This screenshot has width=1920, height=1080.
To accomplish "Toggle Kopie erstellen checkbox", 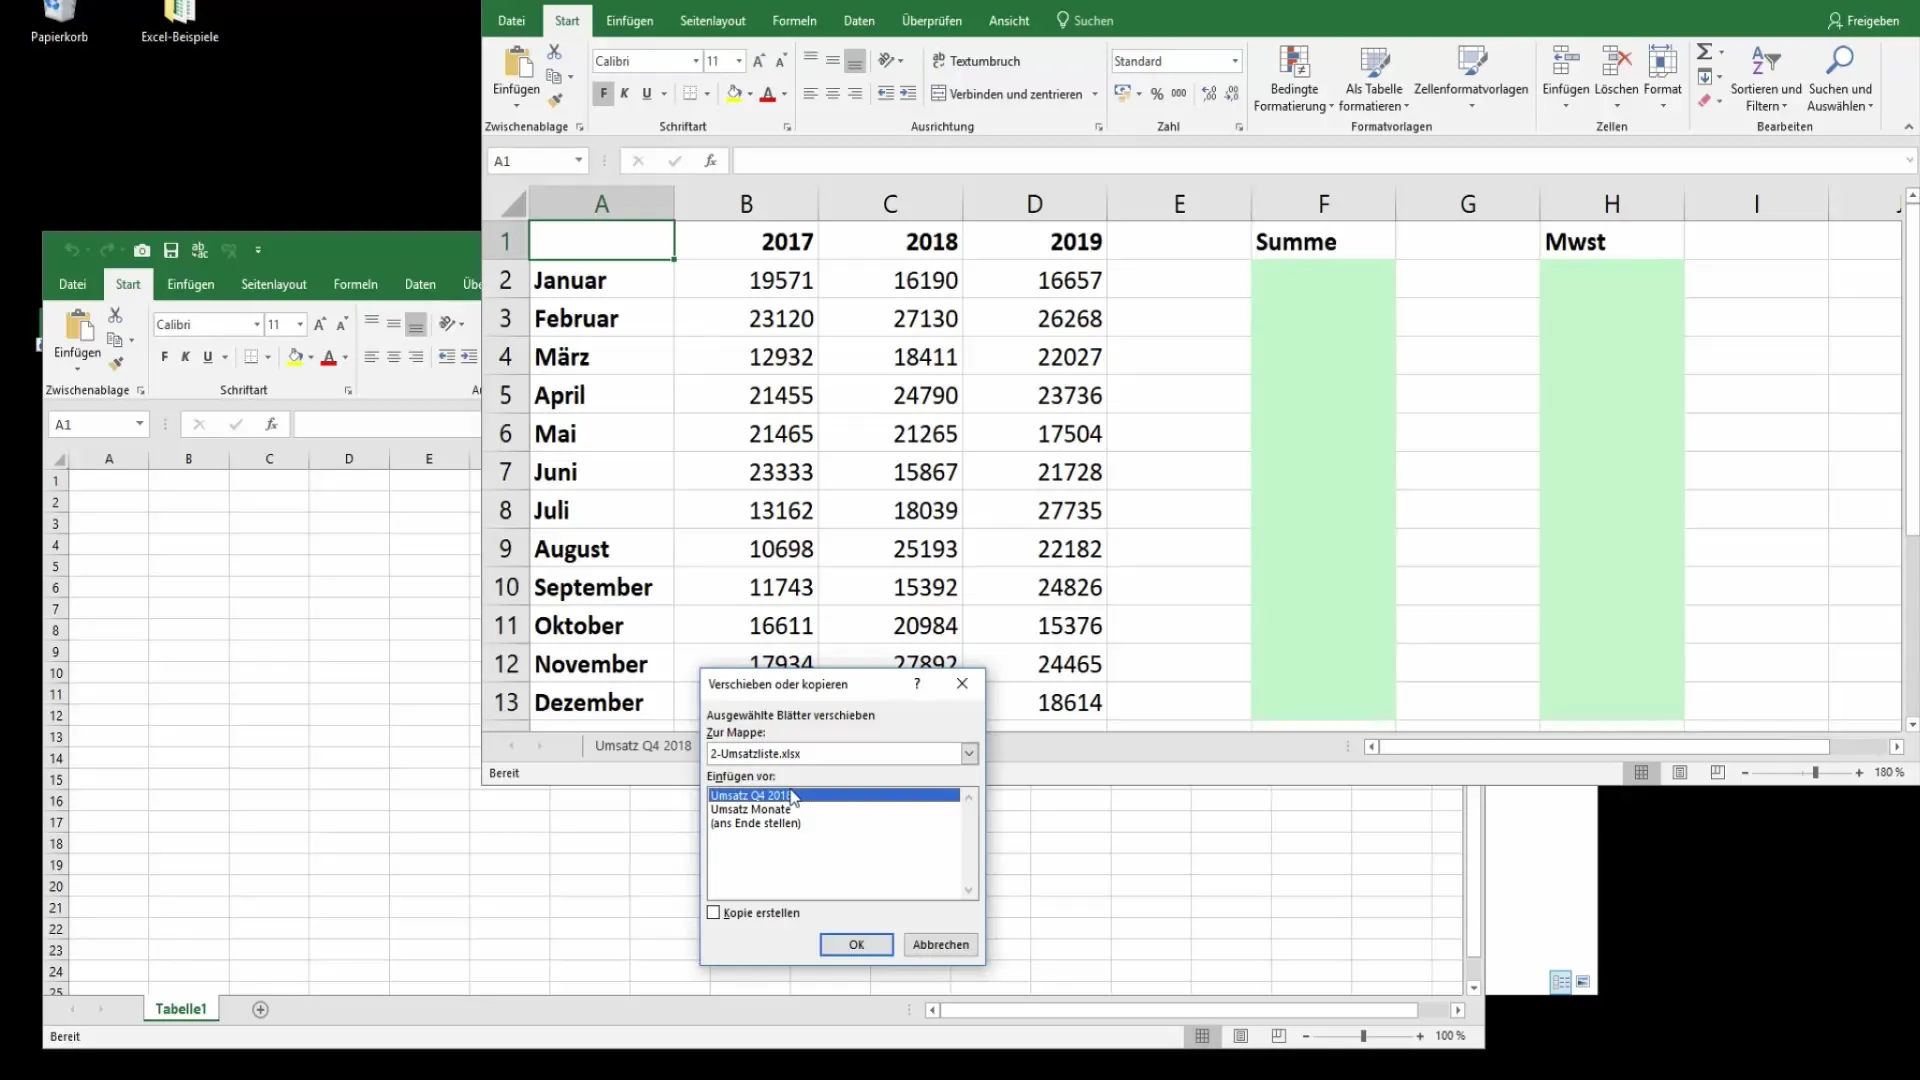I will [713, 912].
